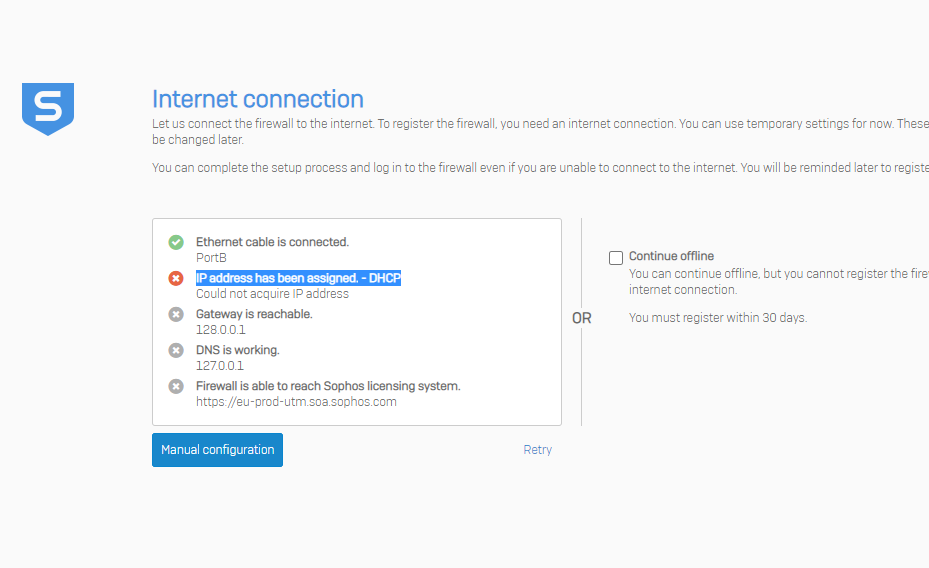Click the Gateway is reachable status text
The image size is (929, 568).
coord(254,314)
